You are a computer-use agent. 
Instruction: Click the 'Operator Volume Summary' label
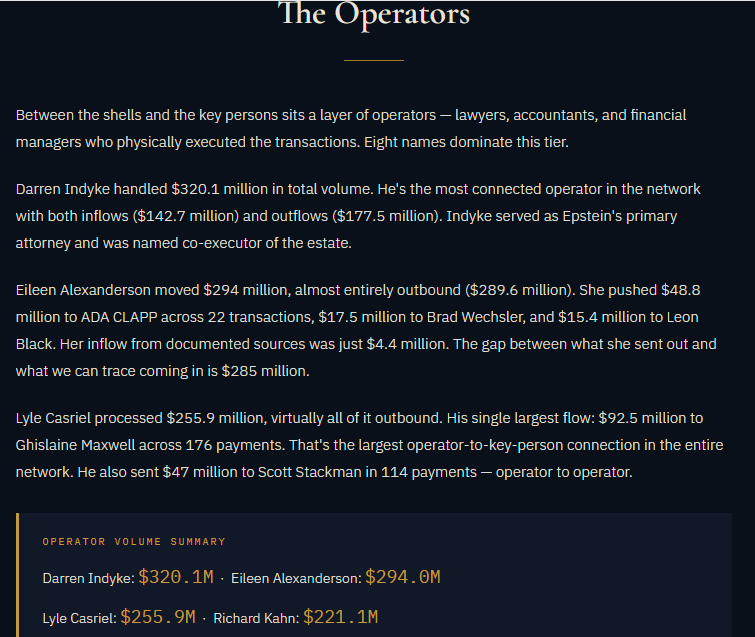(134, 542)
